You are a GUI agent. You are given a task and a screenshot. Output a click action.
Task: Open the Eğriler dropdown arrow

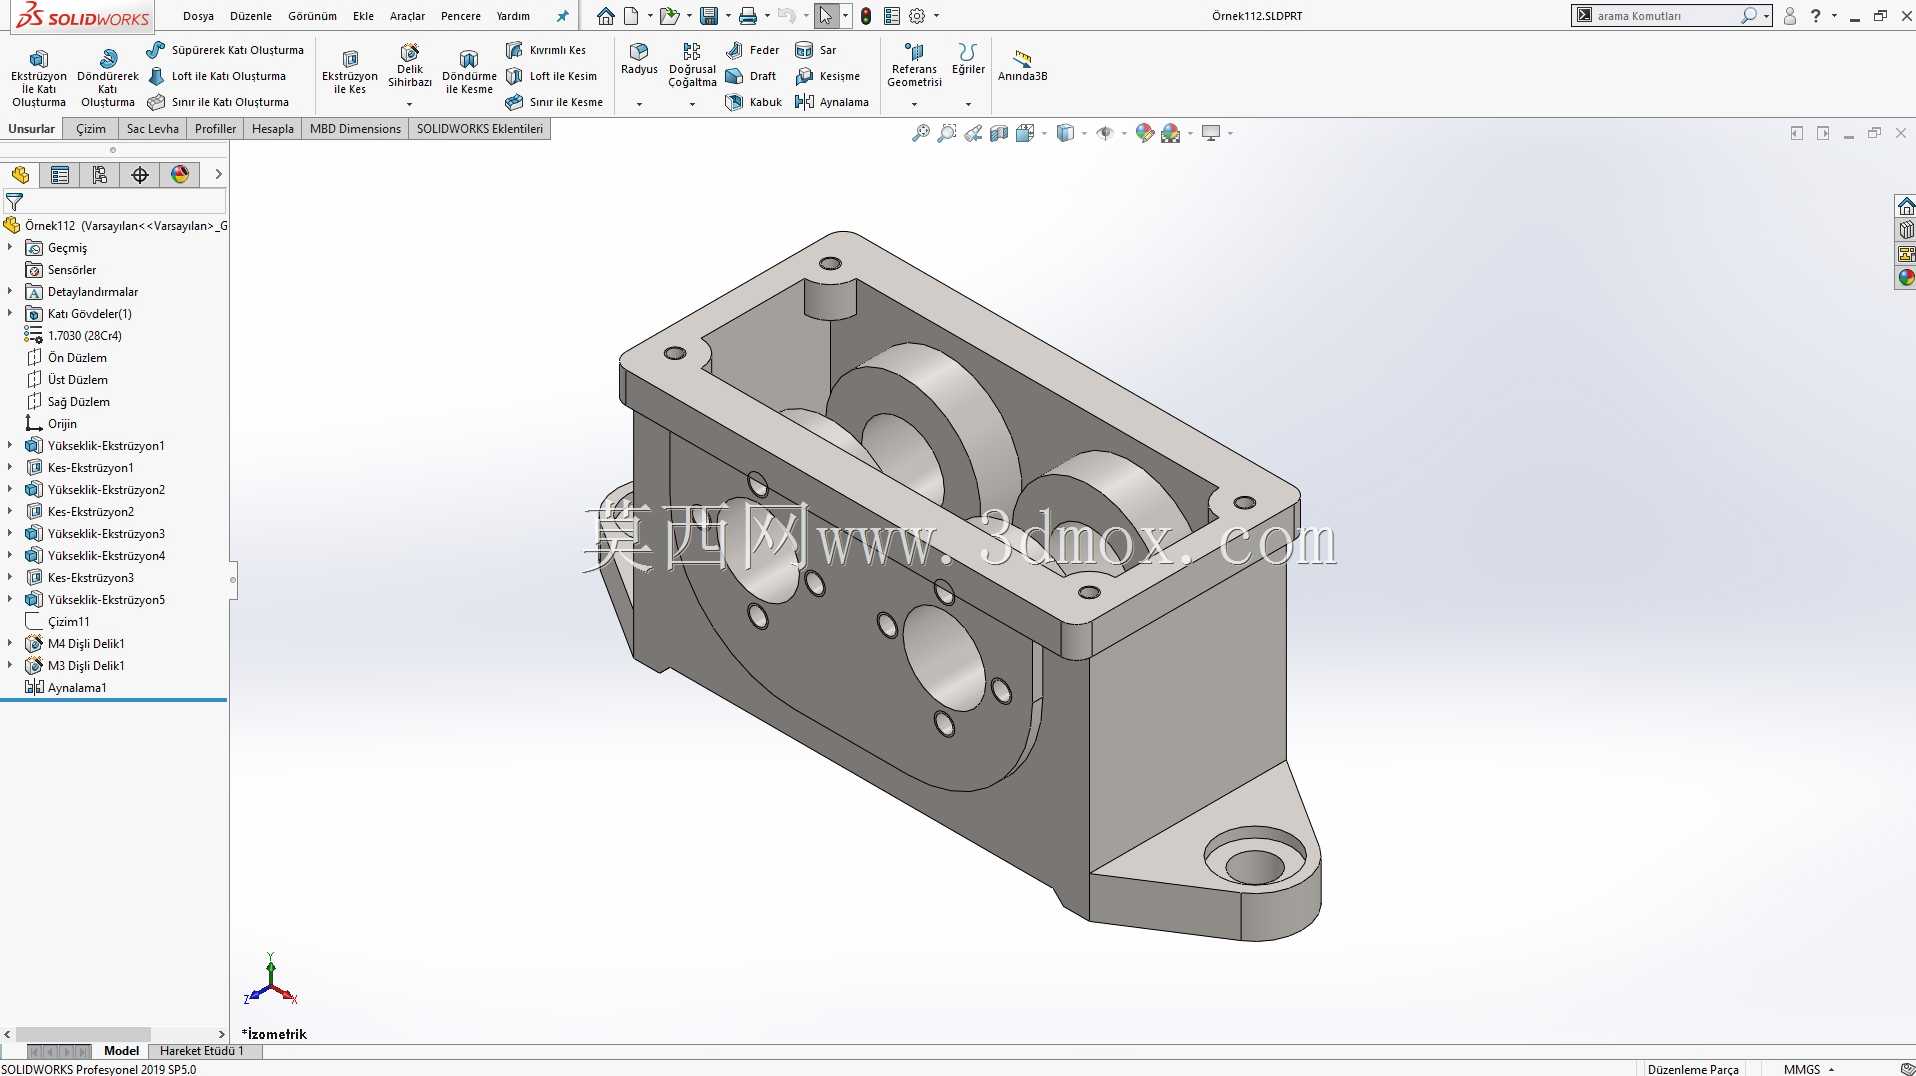968,104
